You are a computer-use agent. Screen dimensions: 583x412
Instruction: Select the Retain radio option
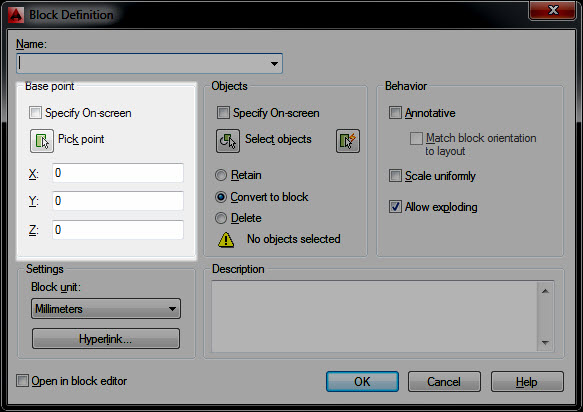pyautogui.click(x=221, y=175)
